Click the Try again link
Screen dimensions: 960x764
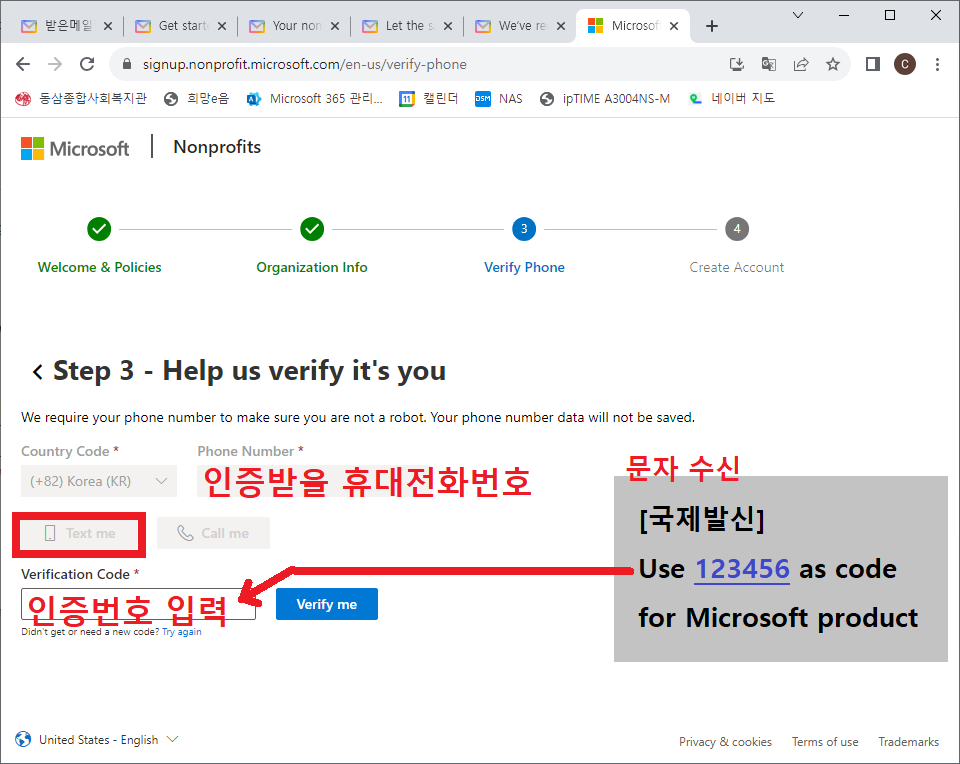[182, 632]
